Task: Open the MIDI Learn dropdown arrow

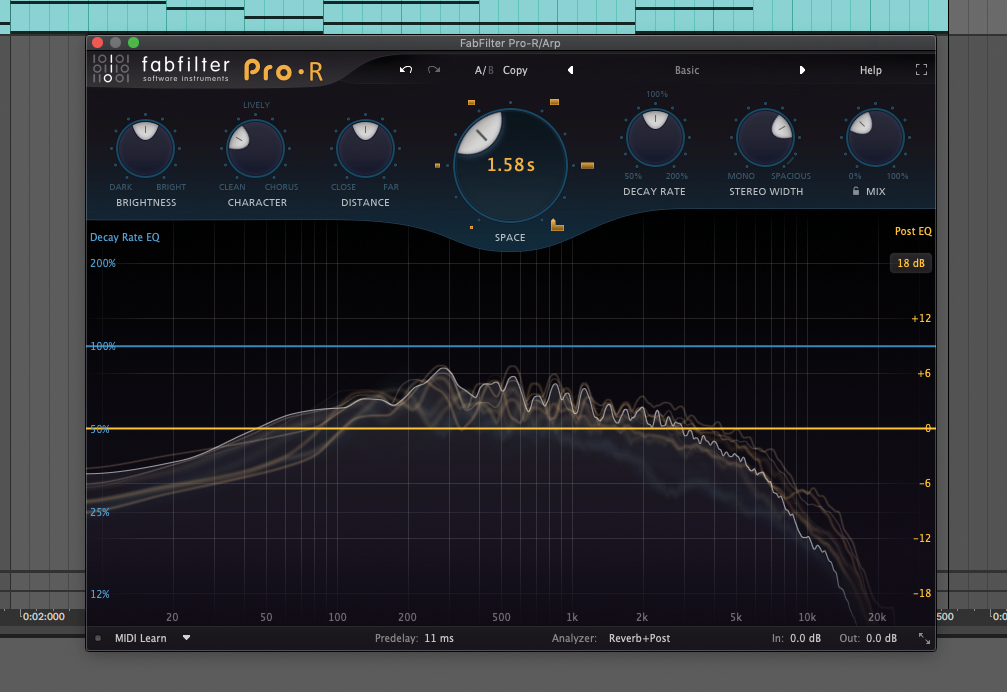Action: [x=186, y=638]
